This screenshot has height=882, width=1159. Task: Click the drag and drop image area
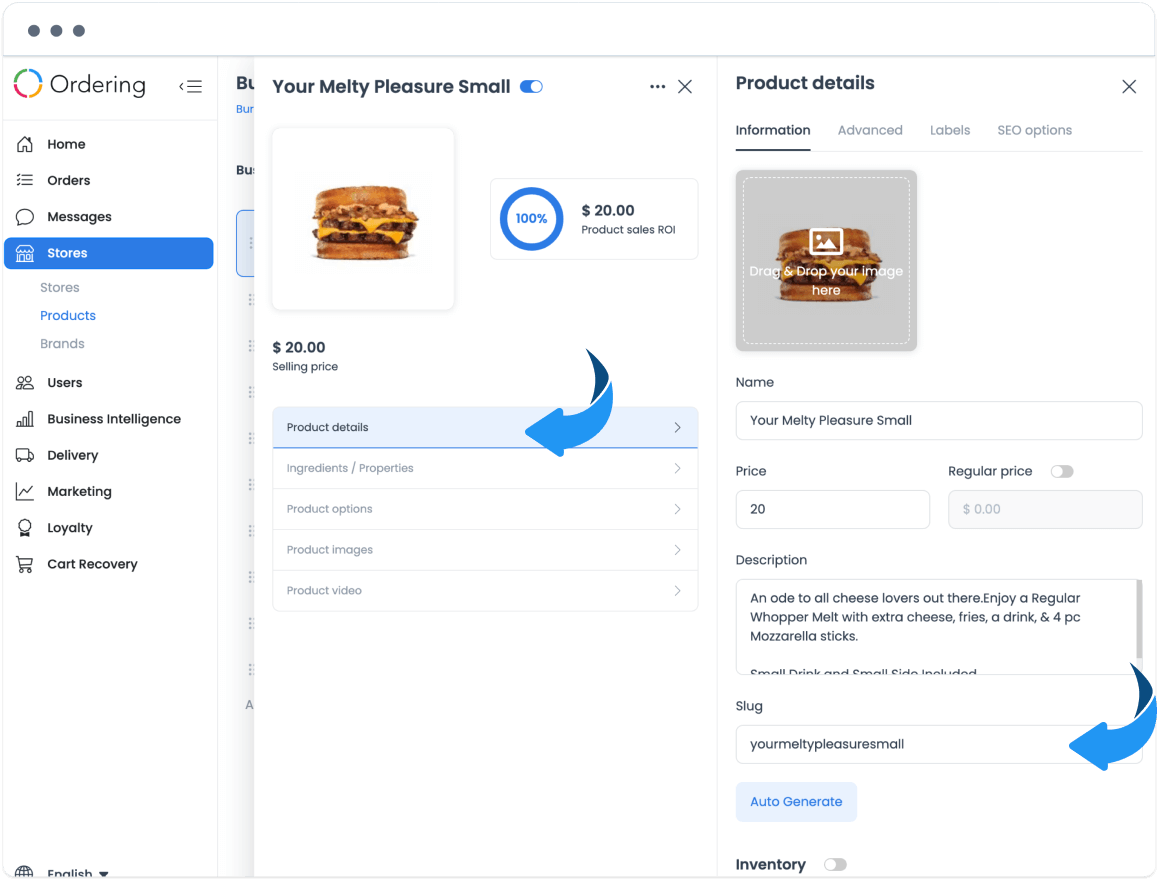coord(826,260)
